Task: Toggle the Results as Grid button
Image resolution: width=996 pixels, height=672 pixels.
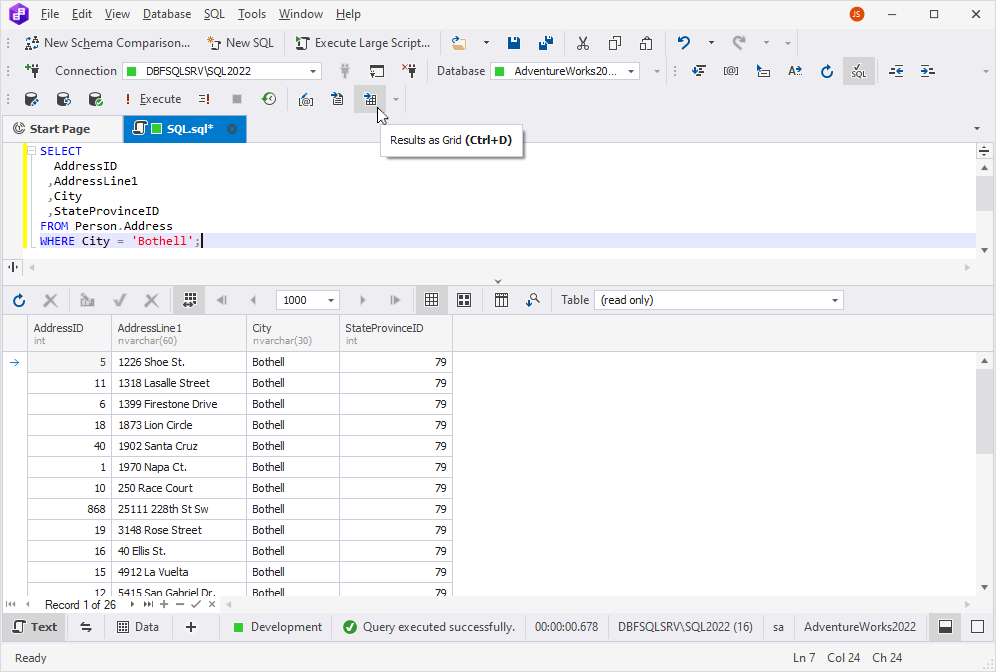Action: tap(370, 99)
